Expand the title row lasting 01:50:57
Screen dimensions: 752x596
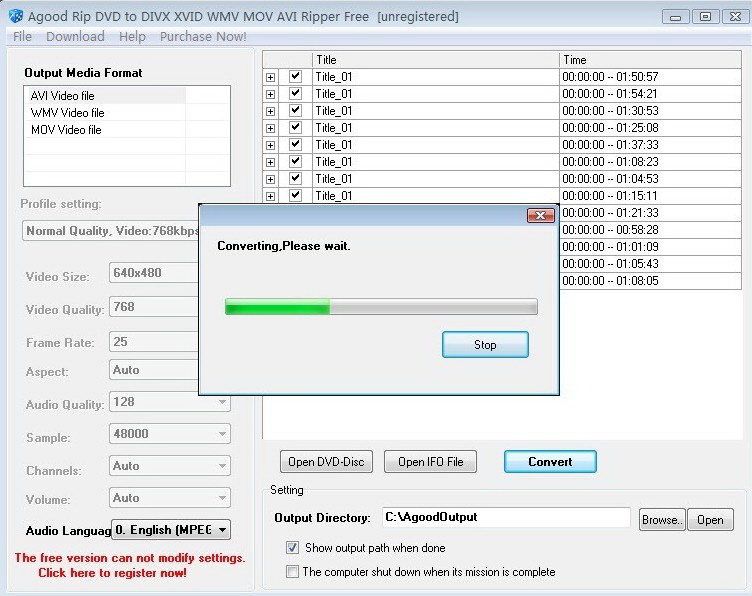(x=270, y=77)
